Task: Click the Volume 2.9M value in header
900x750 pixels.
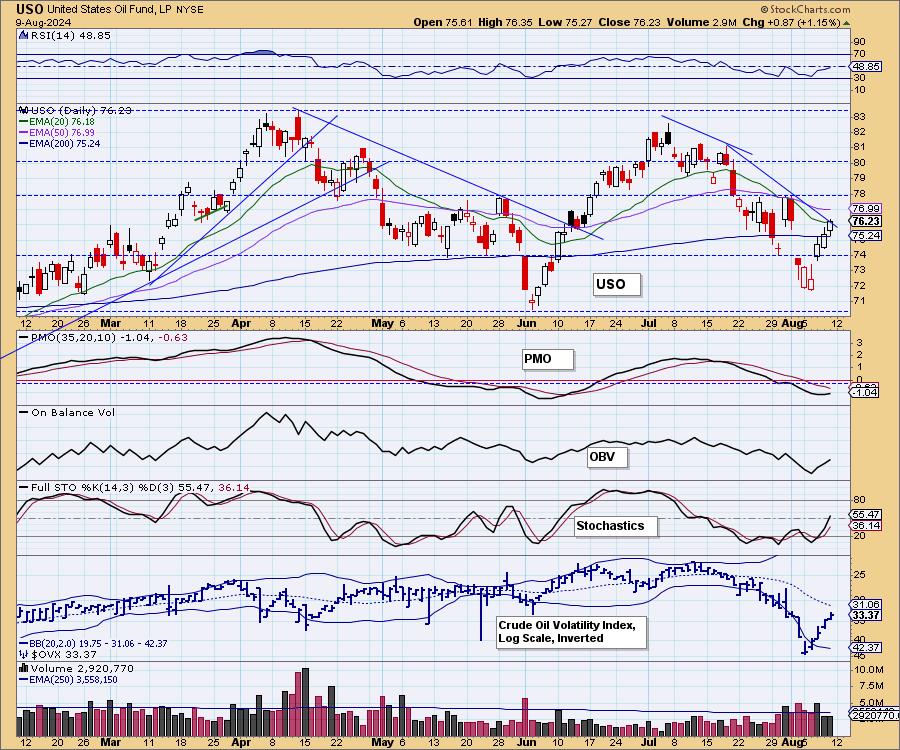Action: [x=701, y=22]
